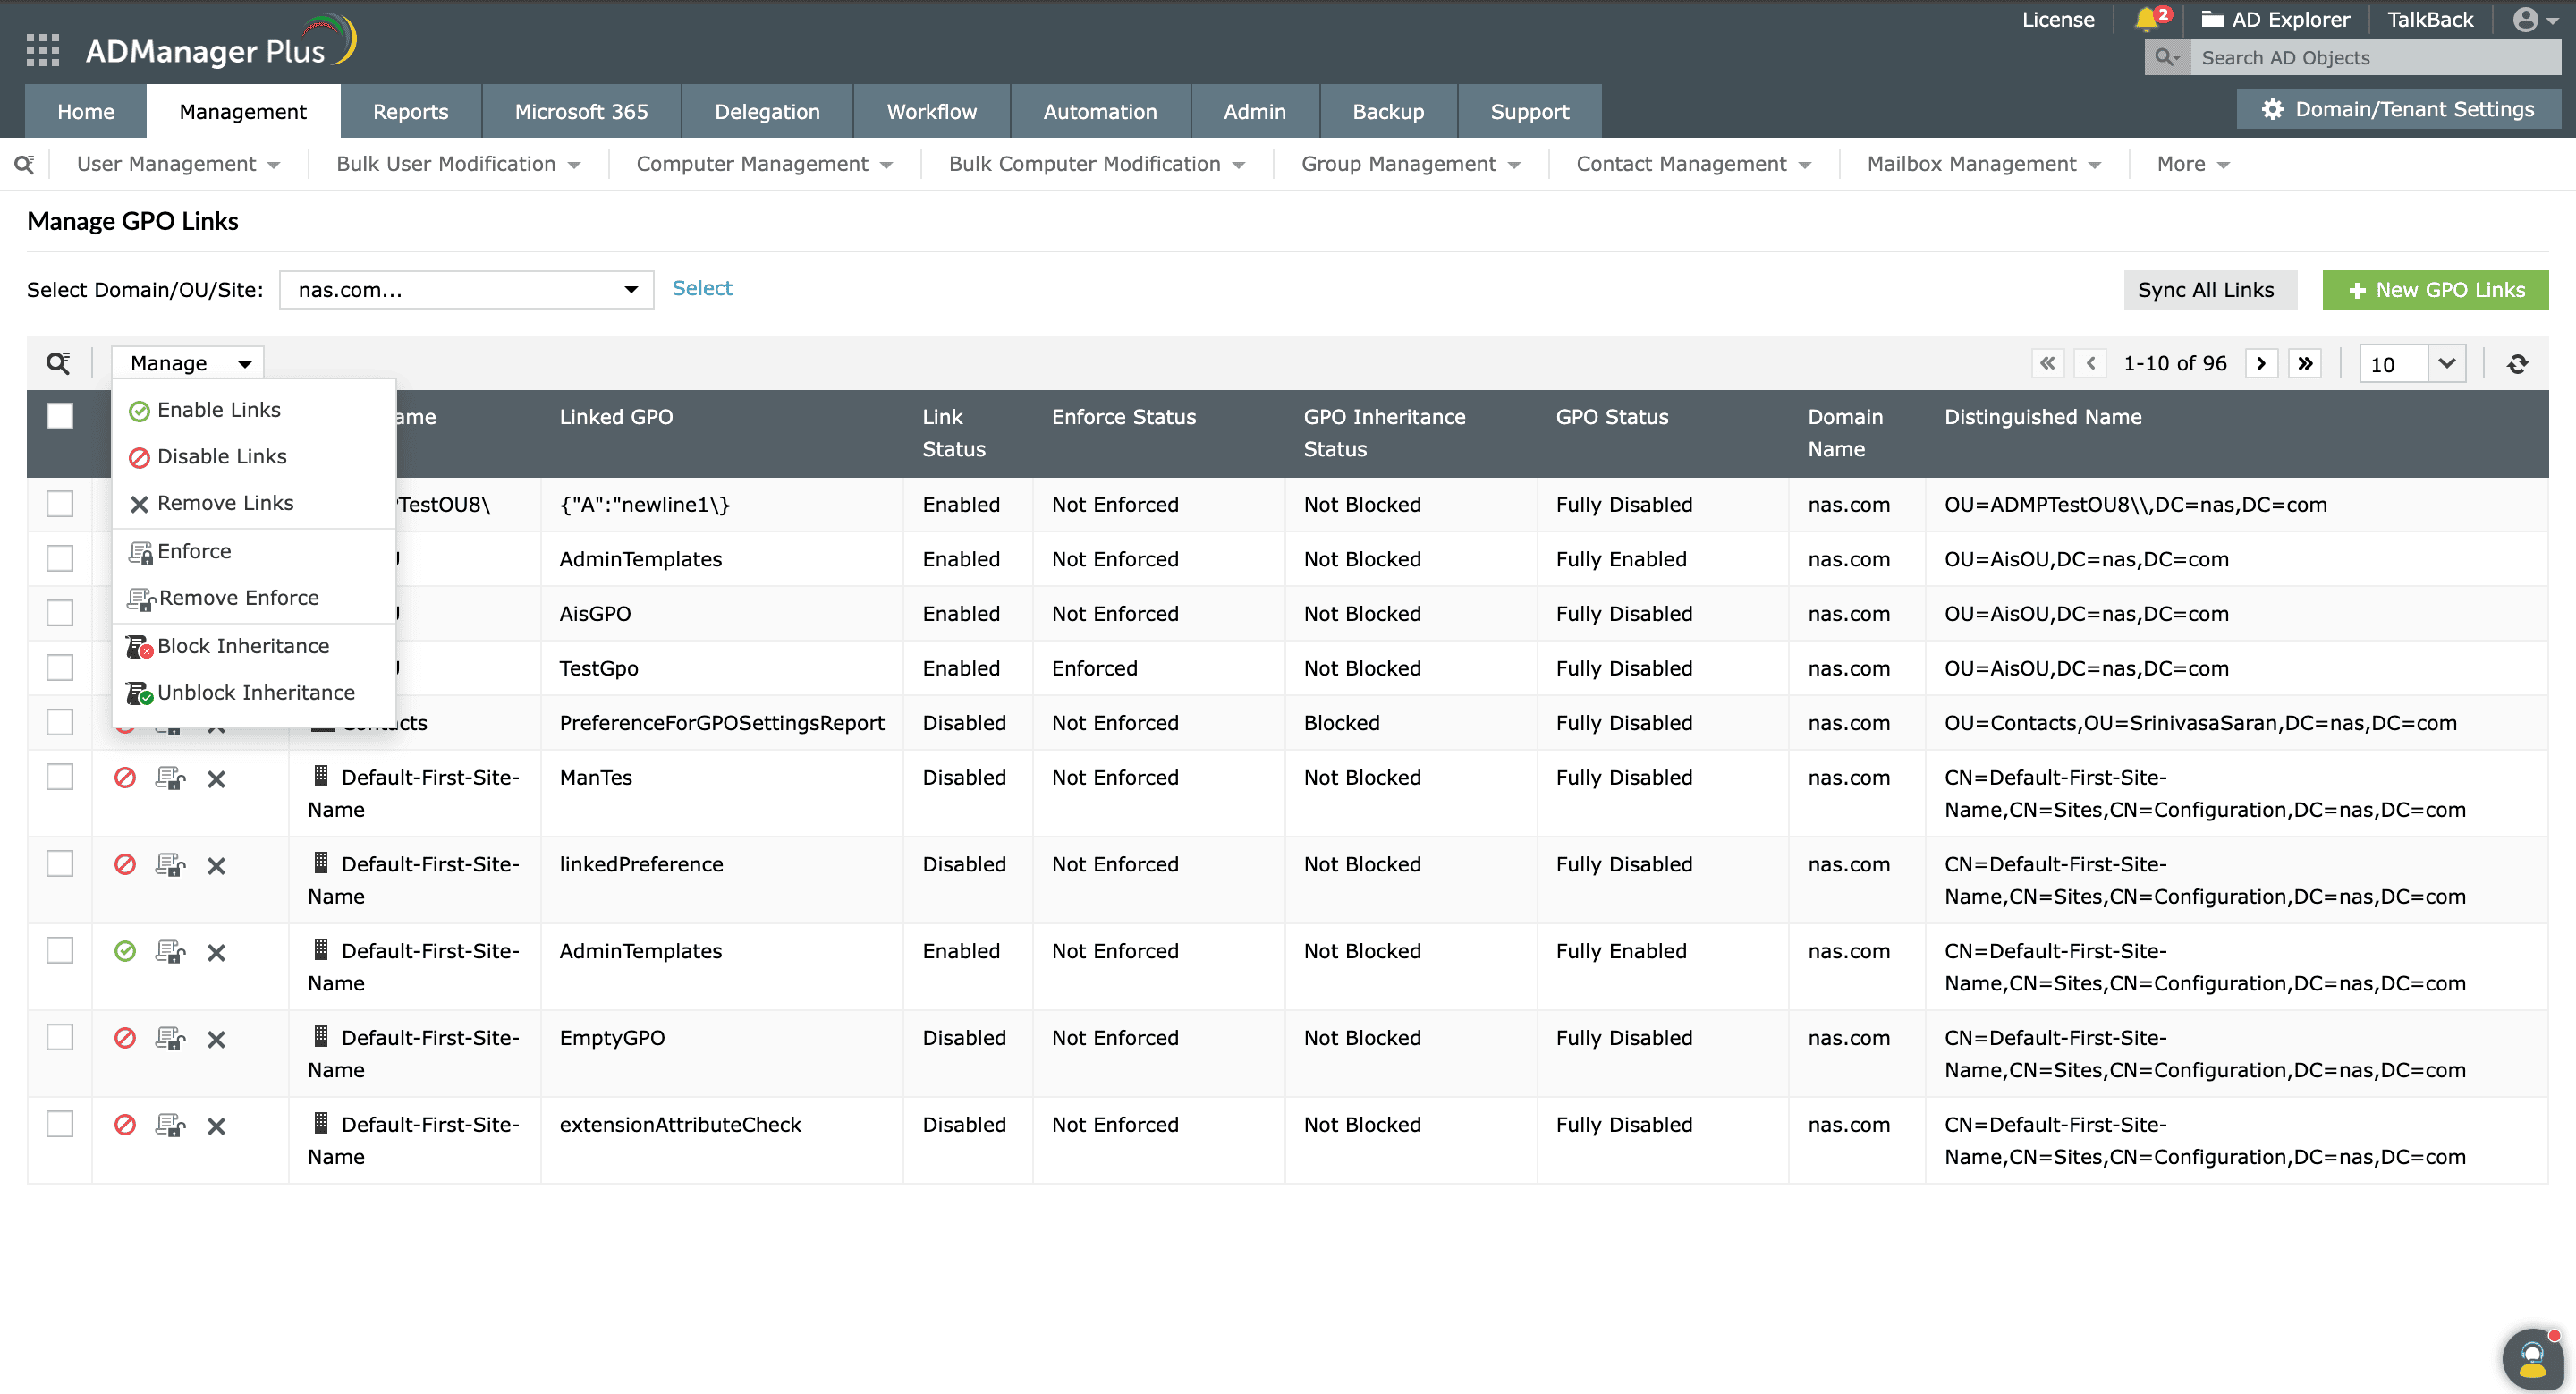Screen dimensions: 2576x1394
Task: Expand the Computer Management menu
Action: coord(764,163)
